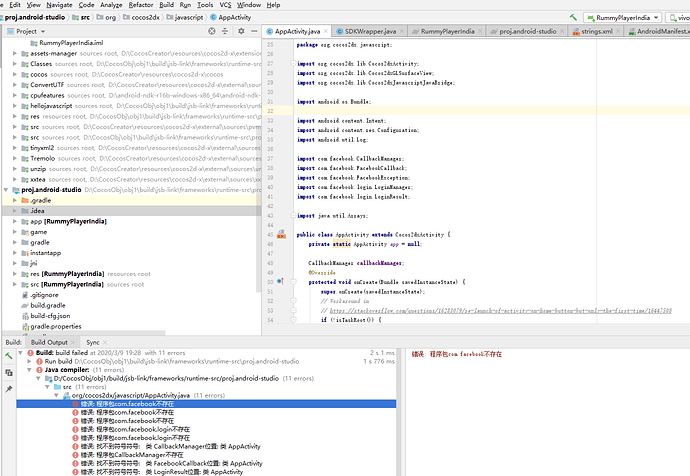Click the pin tab icon in Build panel

coord(9,389)
